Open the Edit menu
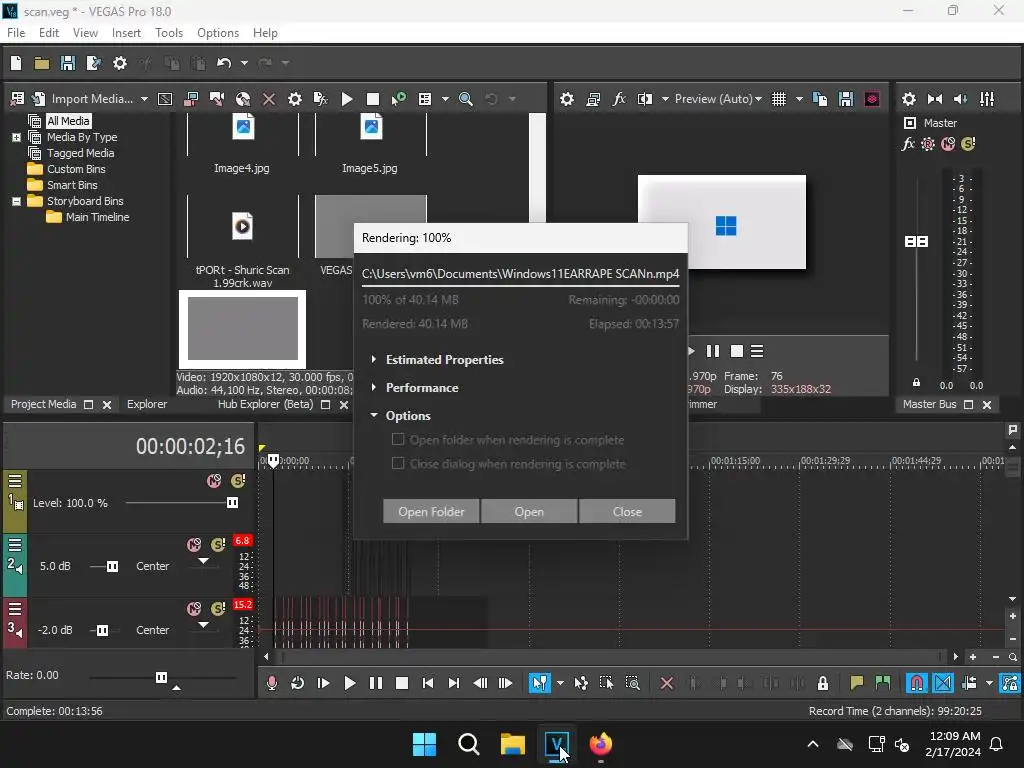 click(x=49, y=33)
